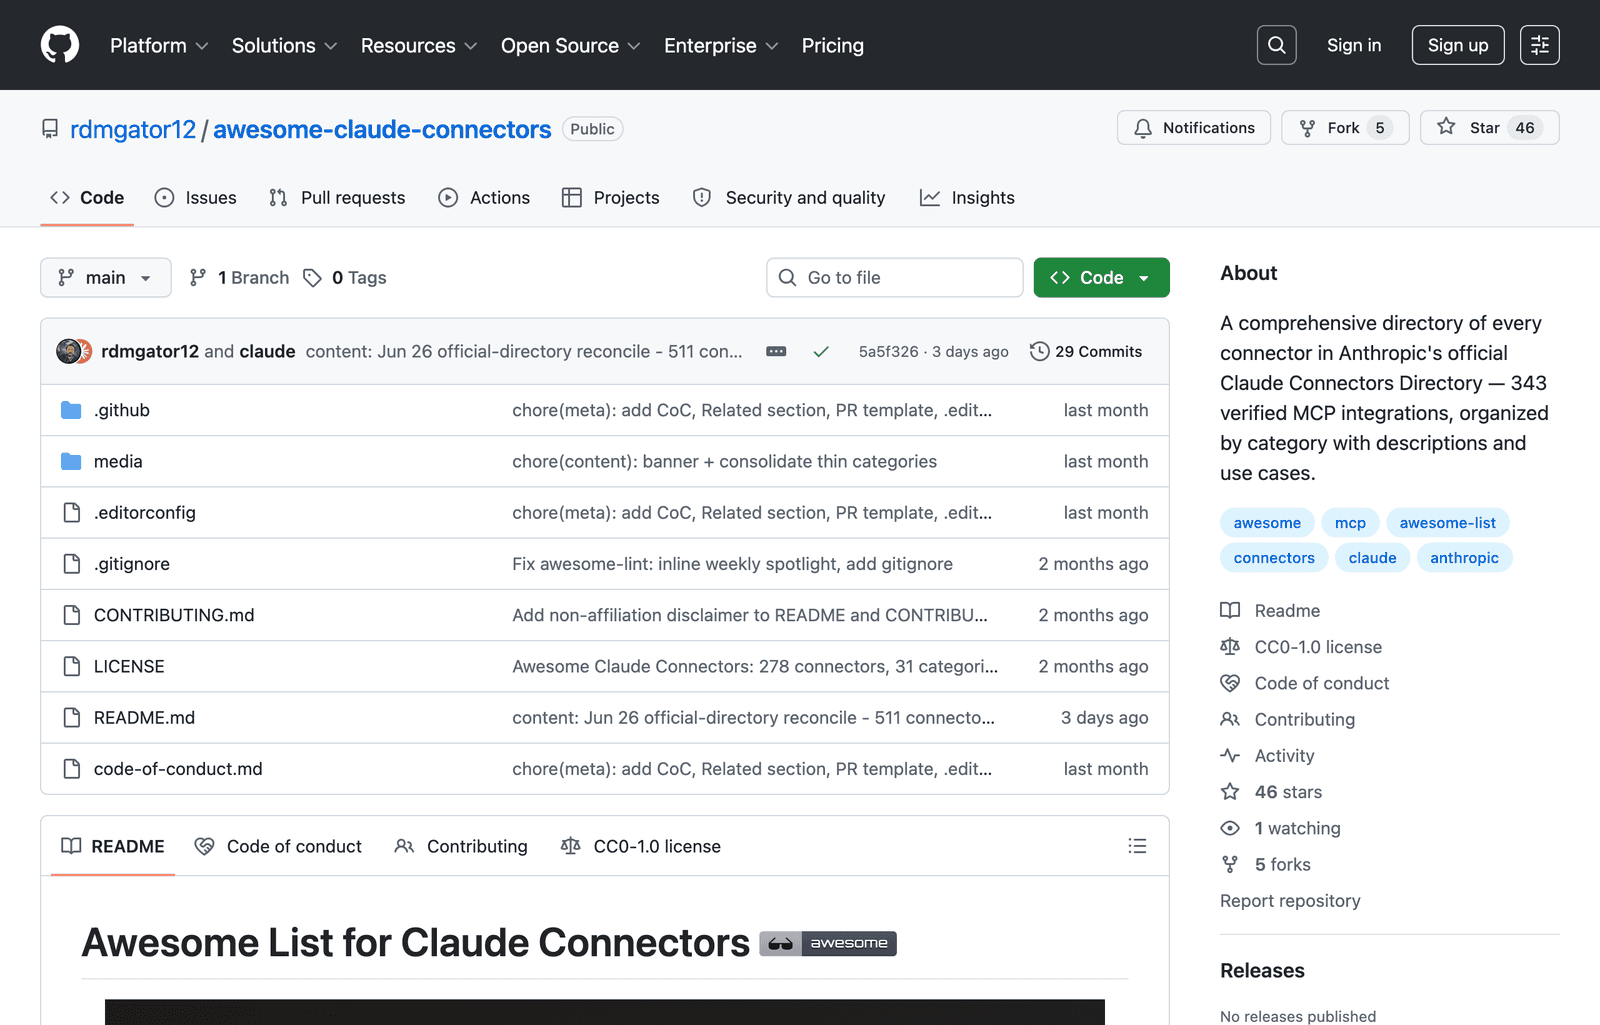Click the awesome badge next to heading

[828, 943]
